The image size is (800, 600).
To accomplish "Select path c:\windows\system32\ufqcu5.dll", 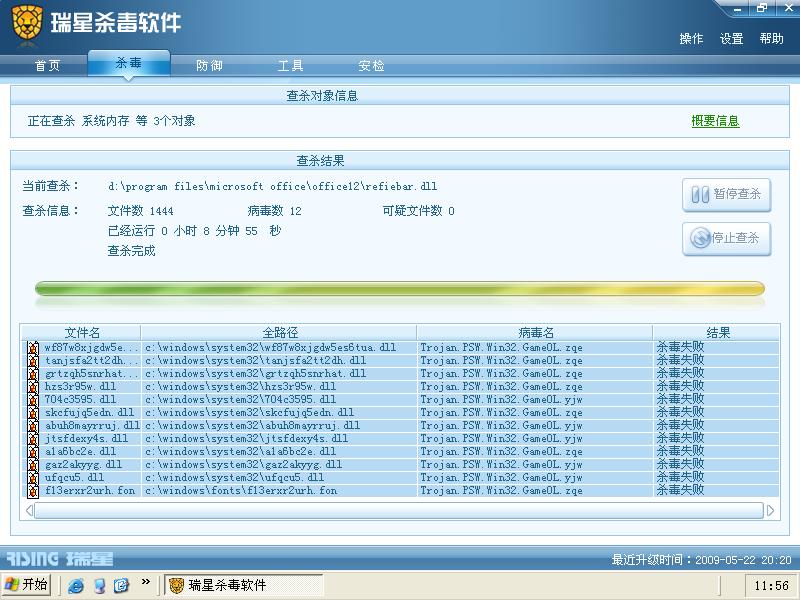I will (x=234, y=478).
